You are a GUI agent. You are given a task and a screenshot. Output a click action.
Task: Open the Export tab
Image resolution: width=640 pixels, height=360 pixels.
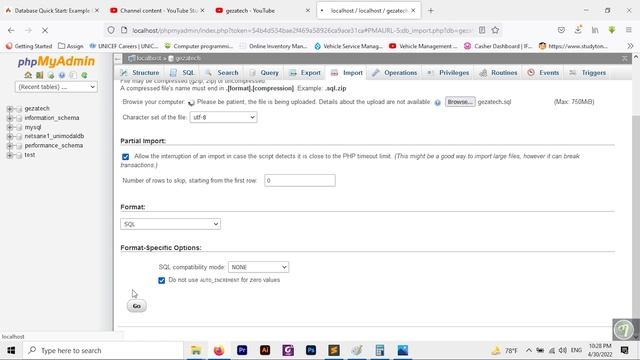tap(305, 73)
